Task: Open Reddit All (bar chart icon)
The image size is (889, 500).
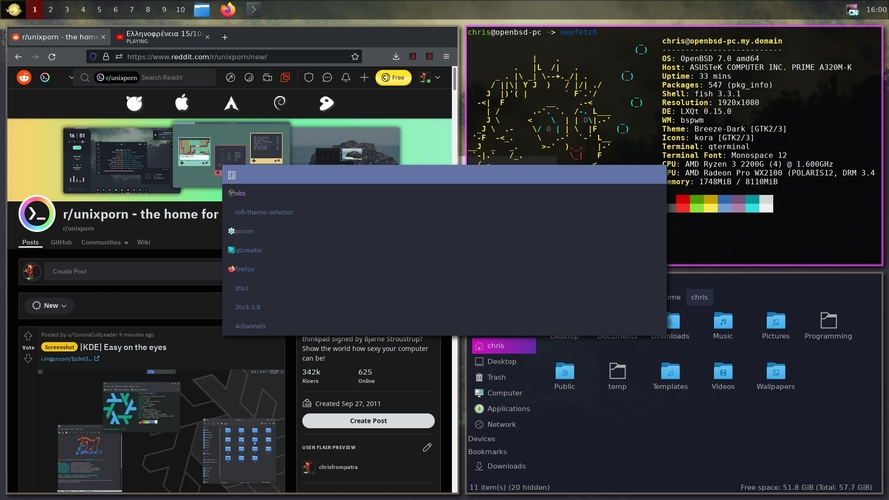Action: pyautogui.click(x=249, y=78)
